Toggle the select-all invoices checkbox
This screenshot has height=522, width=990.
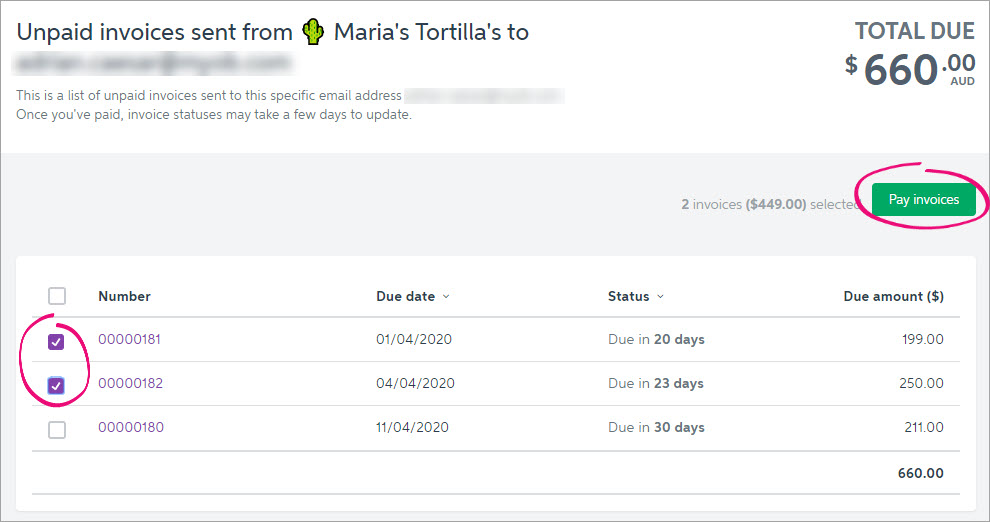point(57,296)
